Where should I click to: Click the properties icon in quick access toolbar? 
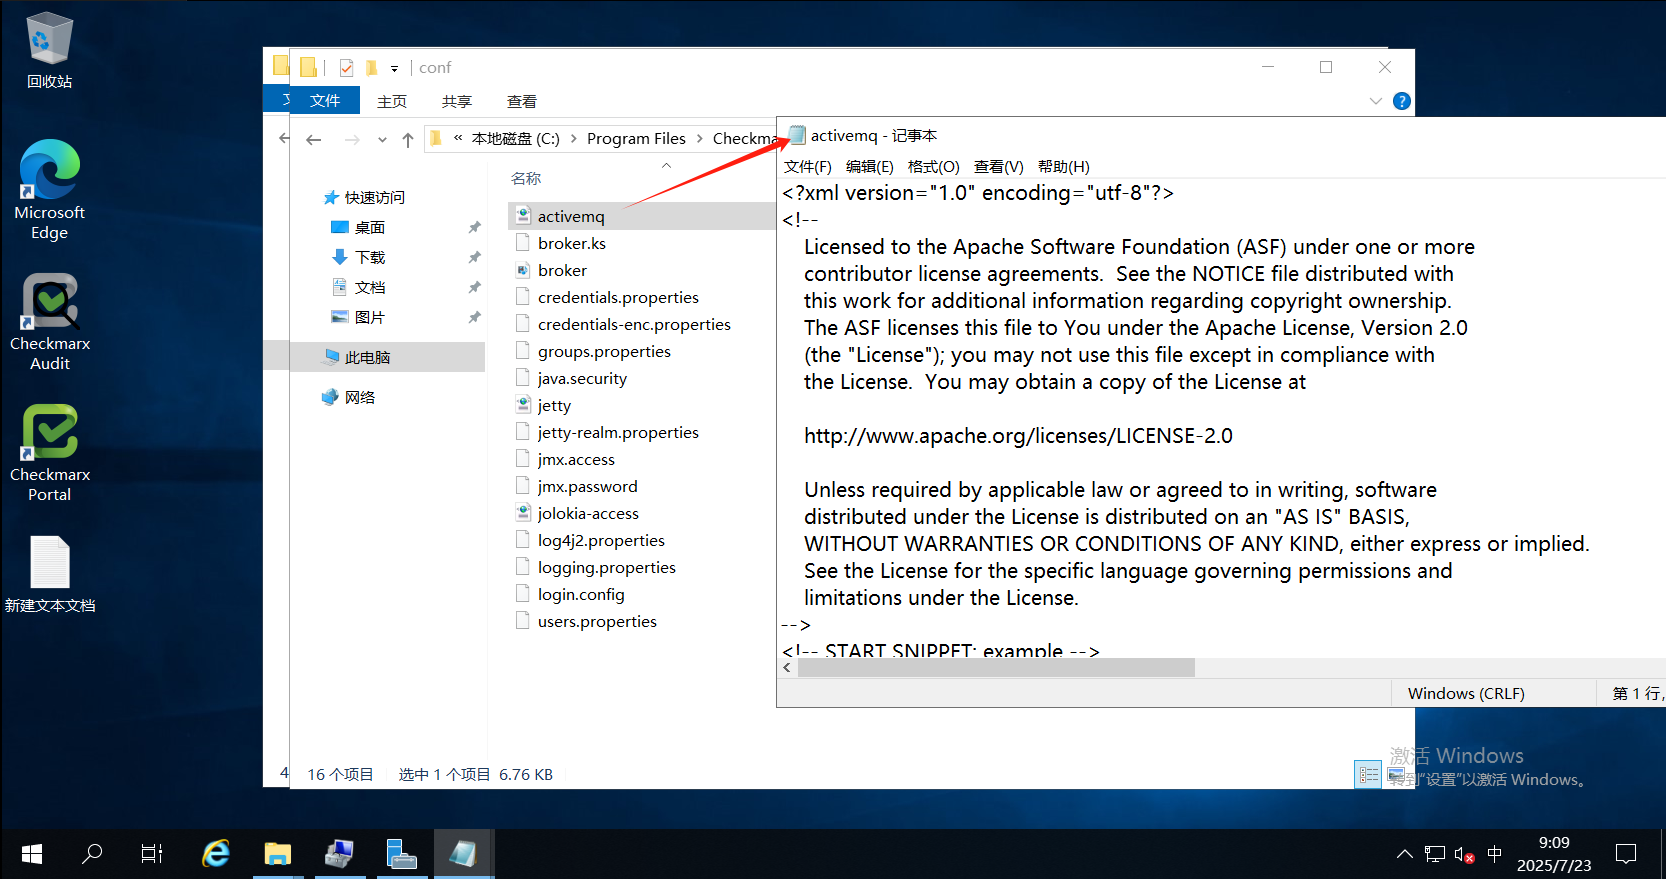(x=346, y=68)
